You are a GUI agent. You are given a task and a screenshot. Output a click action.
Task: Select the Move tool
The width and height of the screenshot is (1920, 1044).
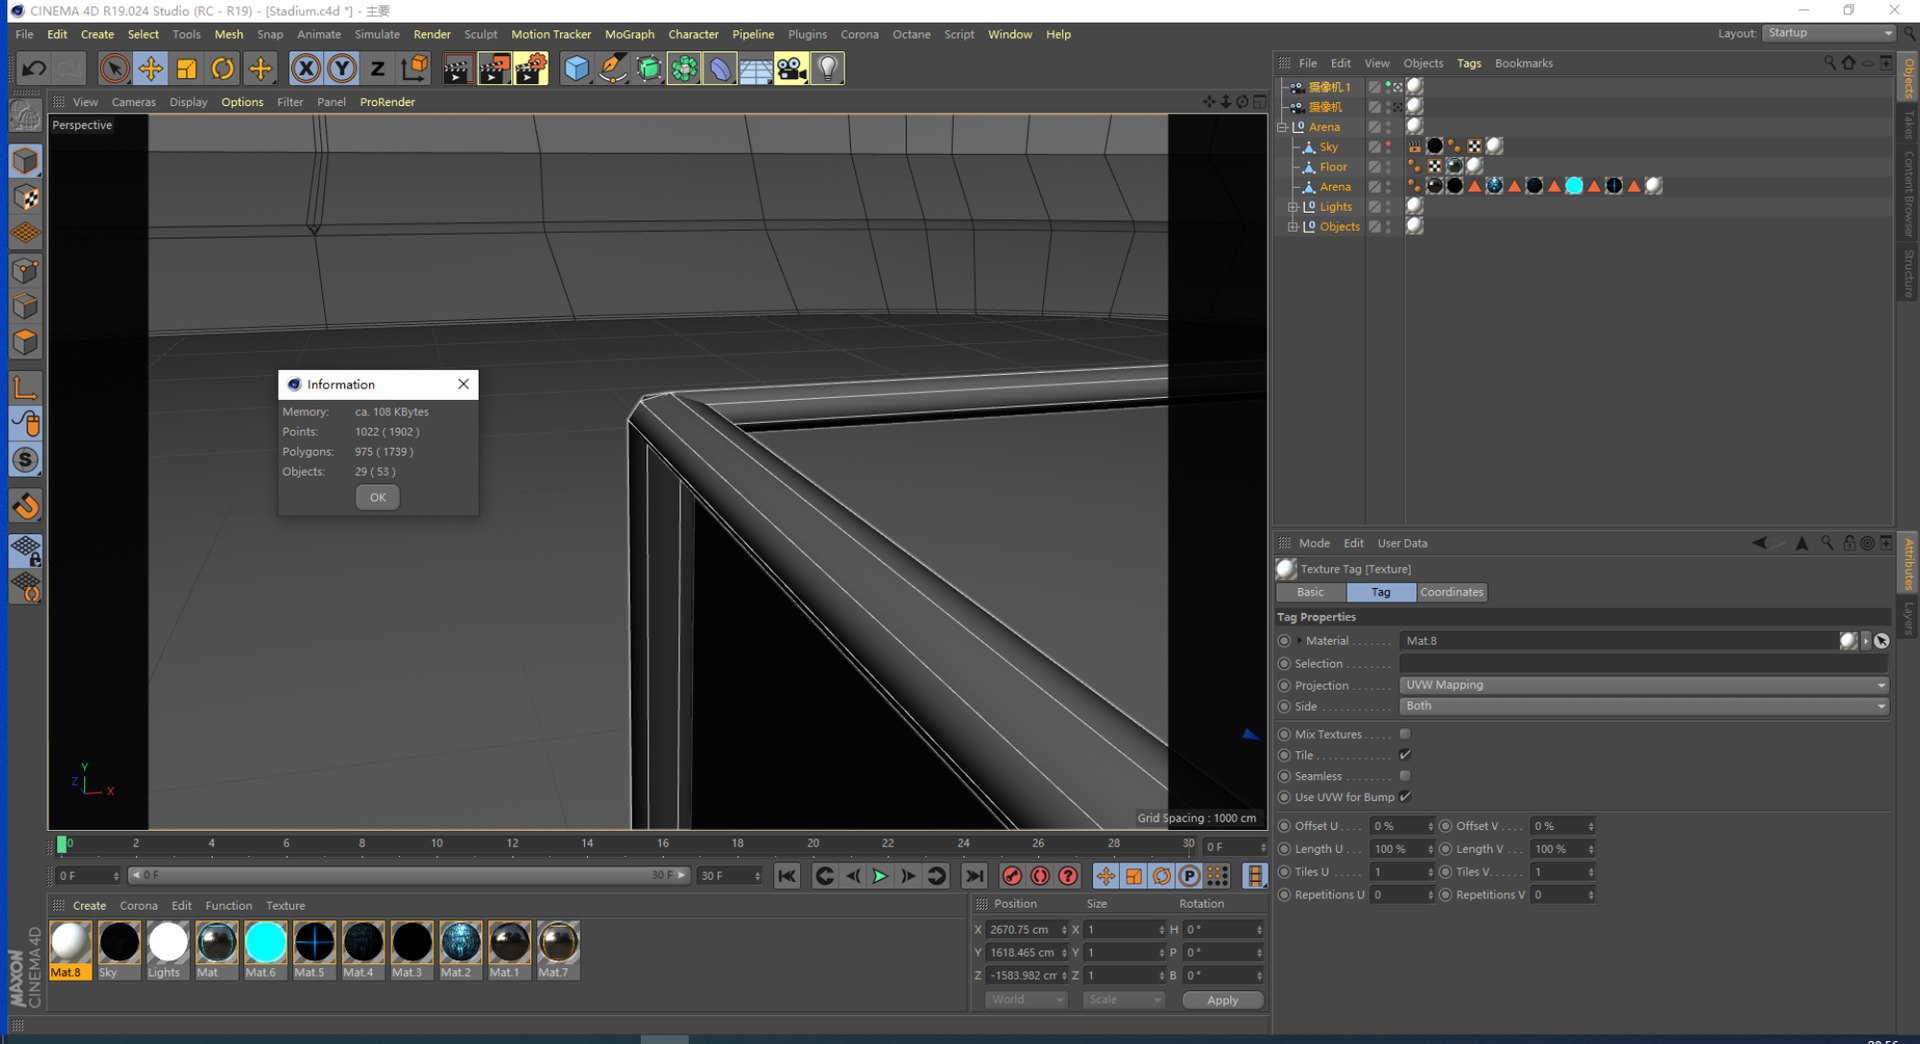[151, 68]
